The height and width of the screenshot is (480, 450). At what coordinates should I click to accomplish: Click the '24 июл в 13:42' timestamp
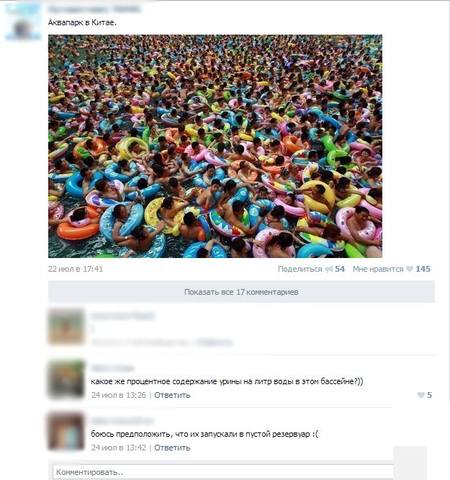(119, 448)
